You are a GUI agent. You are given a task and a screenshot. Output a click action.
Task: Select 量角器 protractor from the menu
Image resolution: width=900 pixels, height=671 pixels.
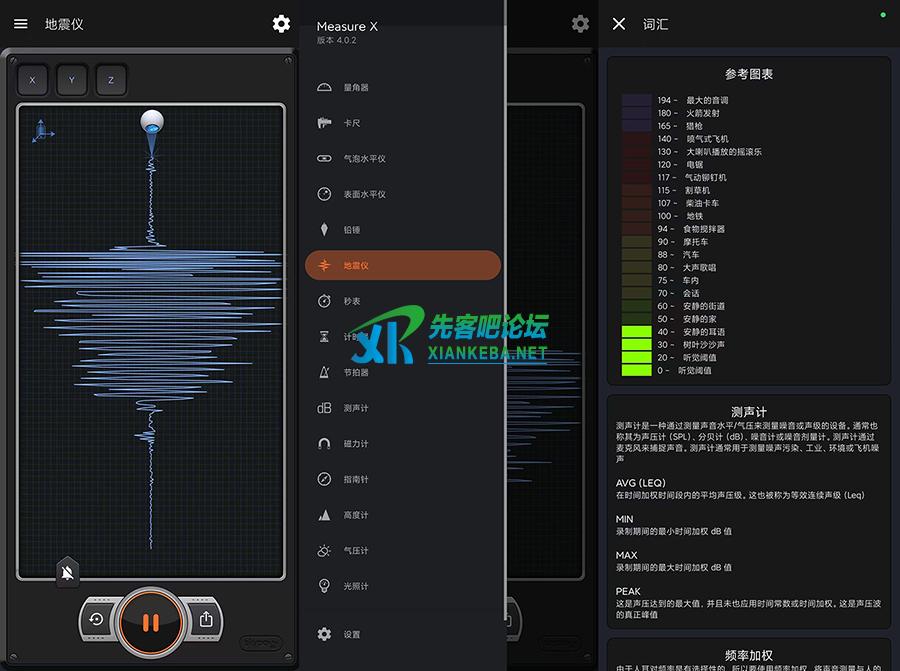click(356, 87)
